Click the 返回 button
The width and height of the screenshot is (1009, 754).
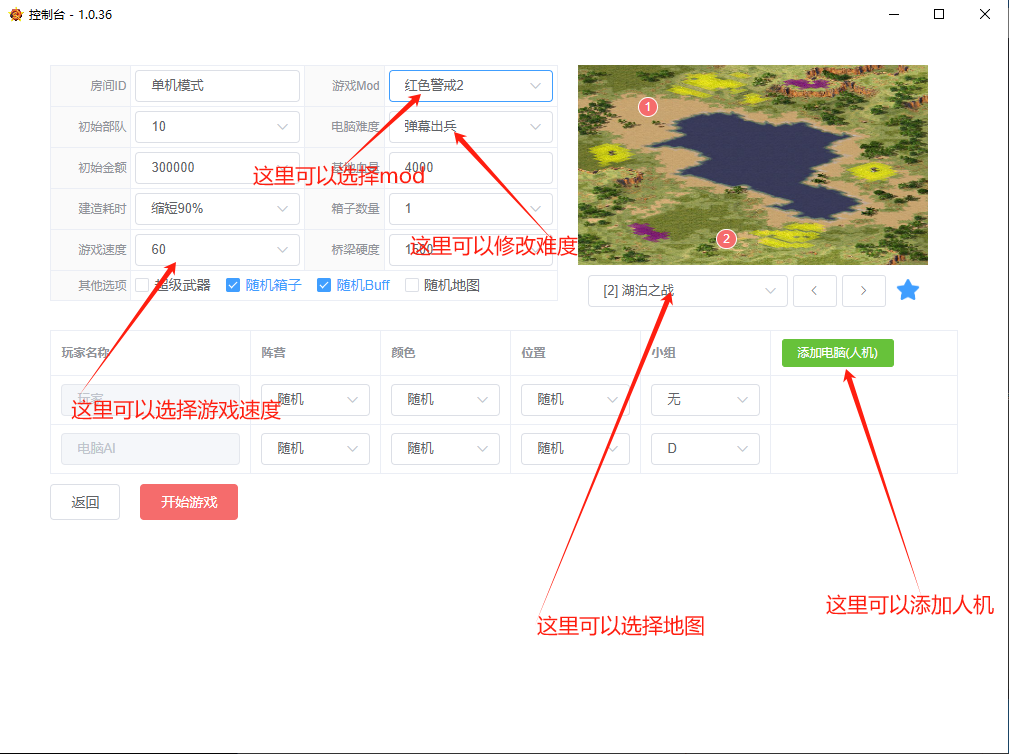pos(85,501)
